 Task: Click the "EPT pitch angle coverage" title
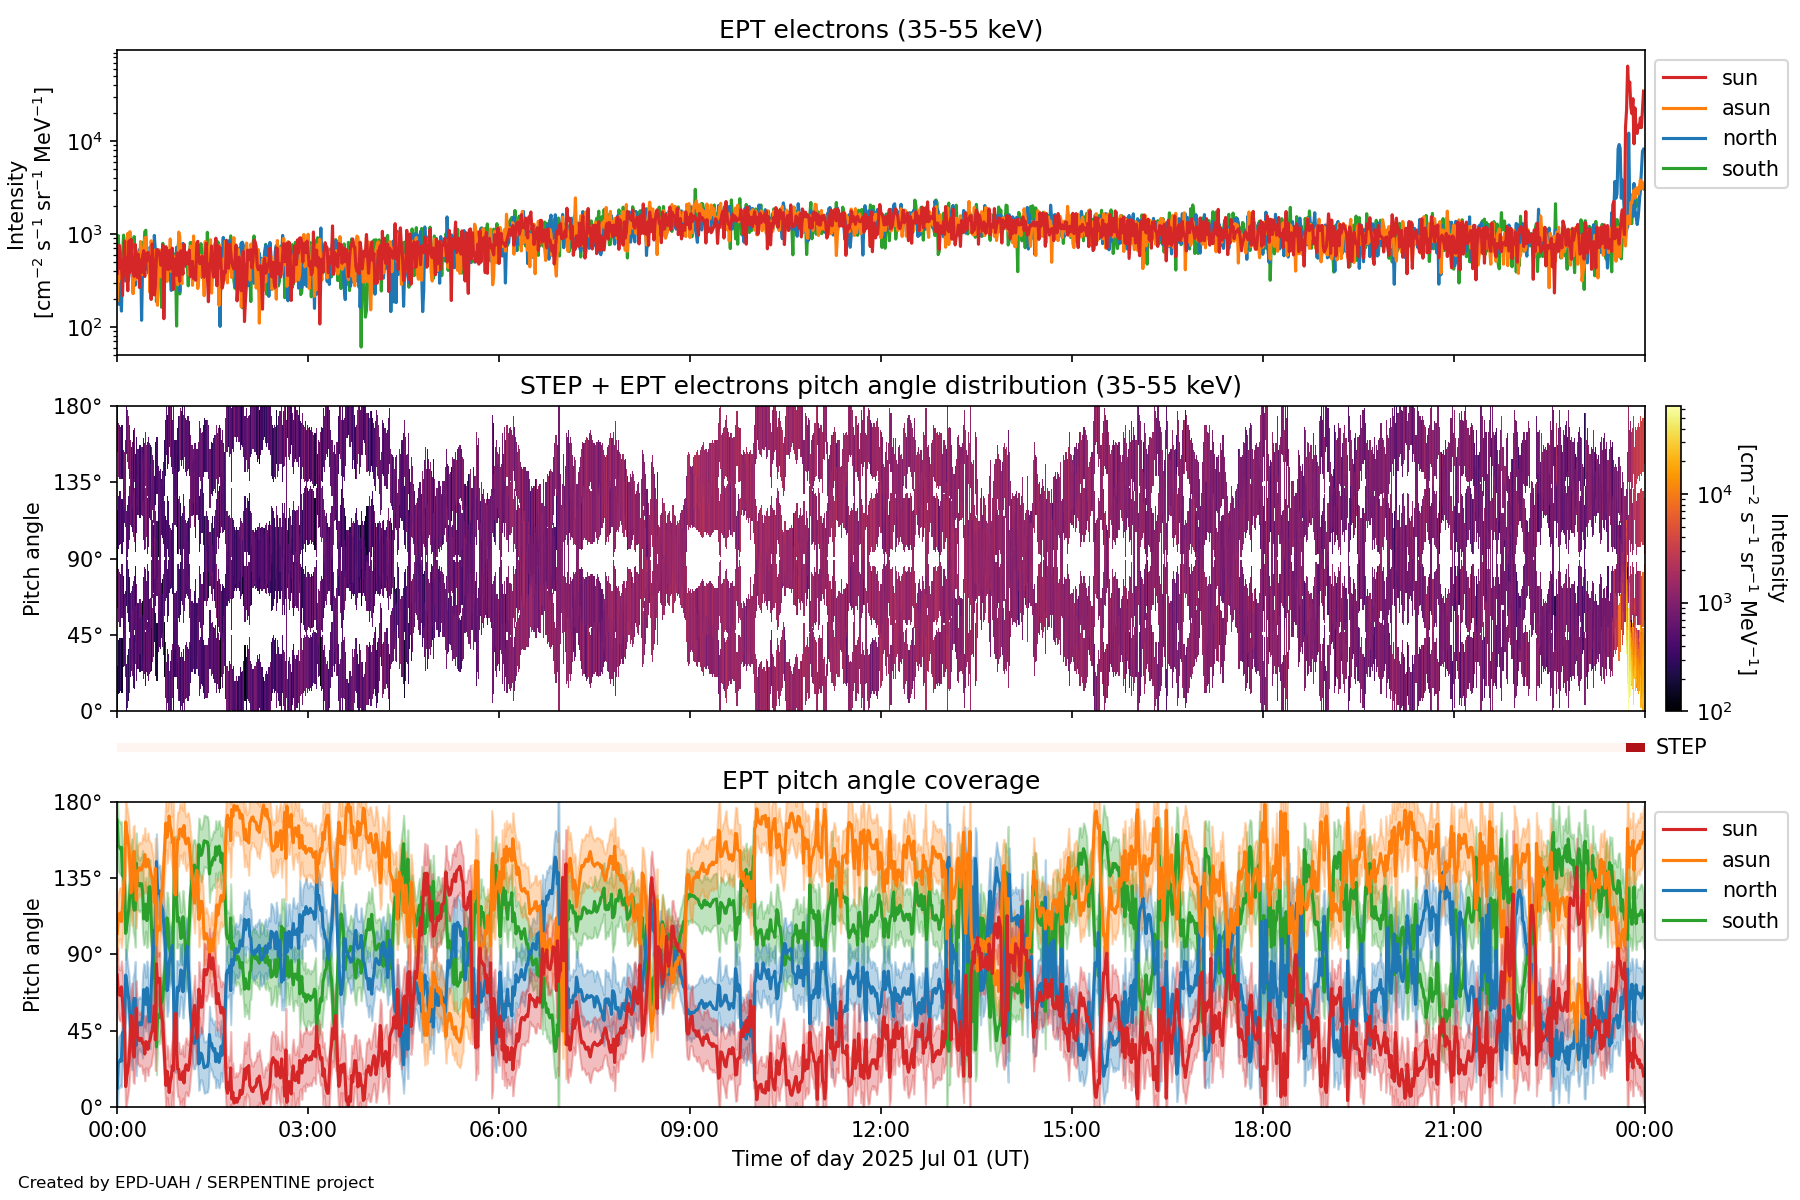880,781
